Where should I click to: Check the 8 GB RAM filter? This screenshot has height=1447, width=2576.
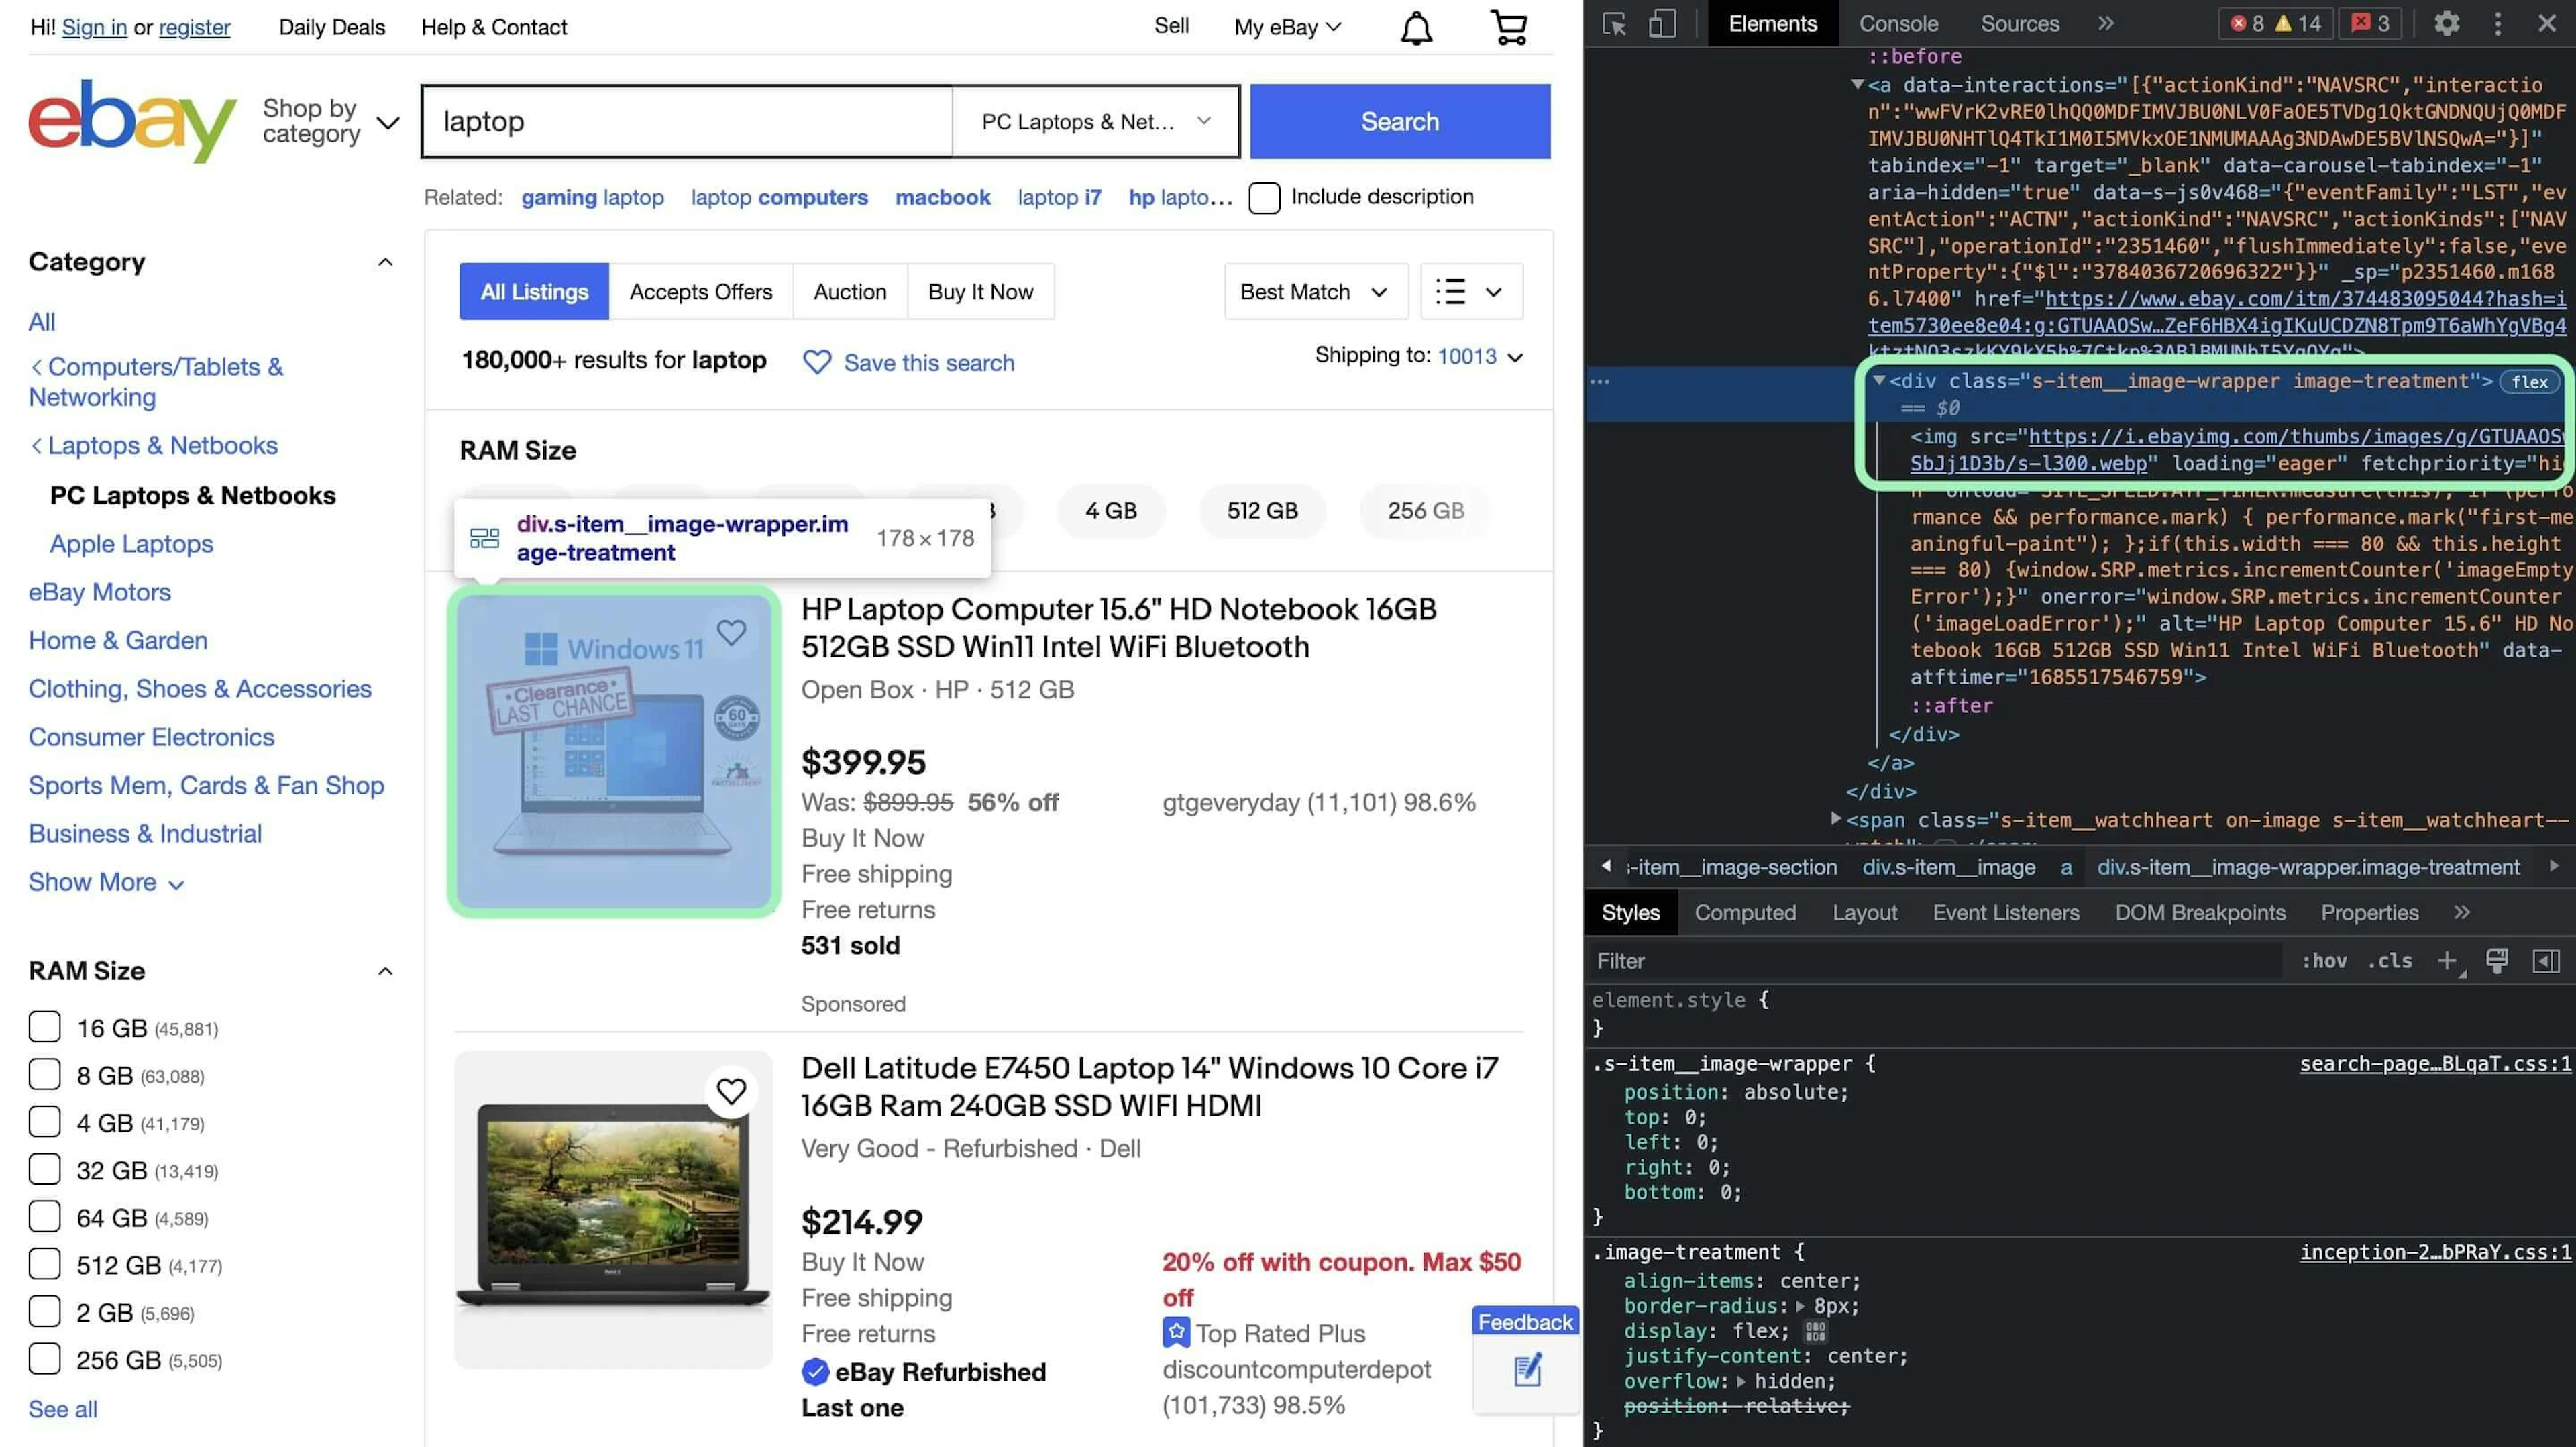[44, 1074]
